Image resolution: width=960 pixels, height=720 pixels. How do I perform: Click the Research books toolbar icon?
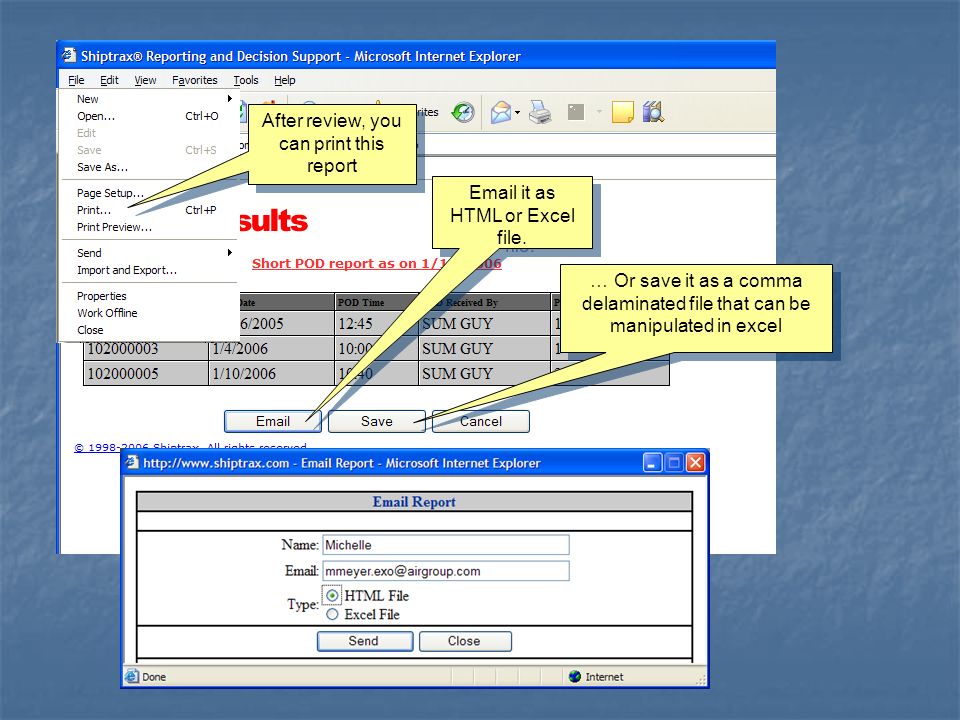point(653,112)
